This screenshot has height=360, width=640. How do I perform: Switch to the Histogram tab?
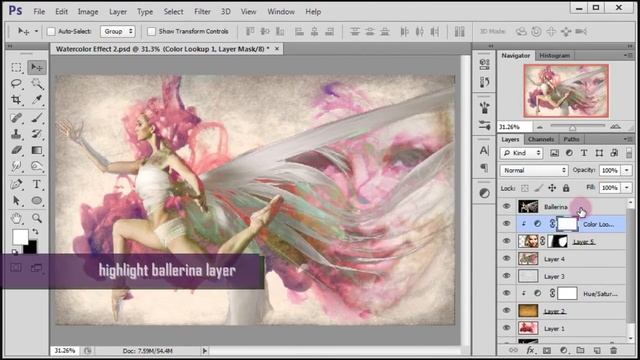[554, 56]
